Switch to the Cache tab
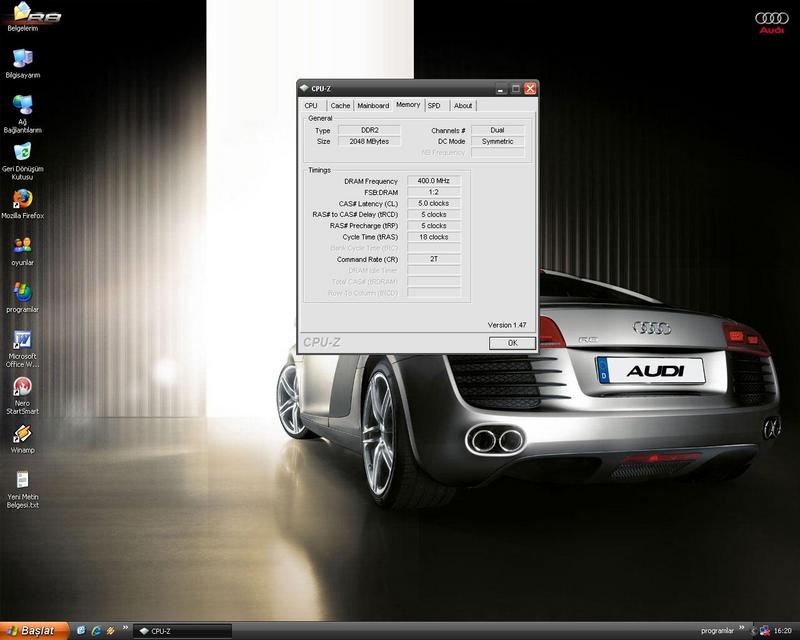 tap(340, 106)
